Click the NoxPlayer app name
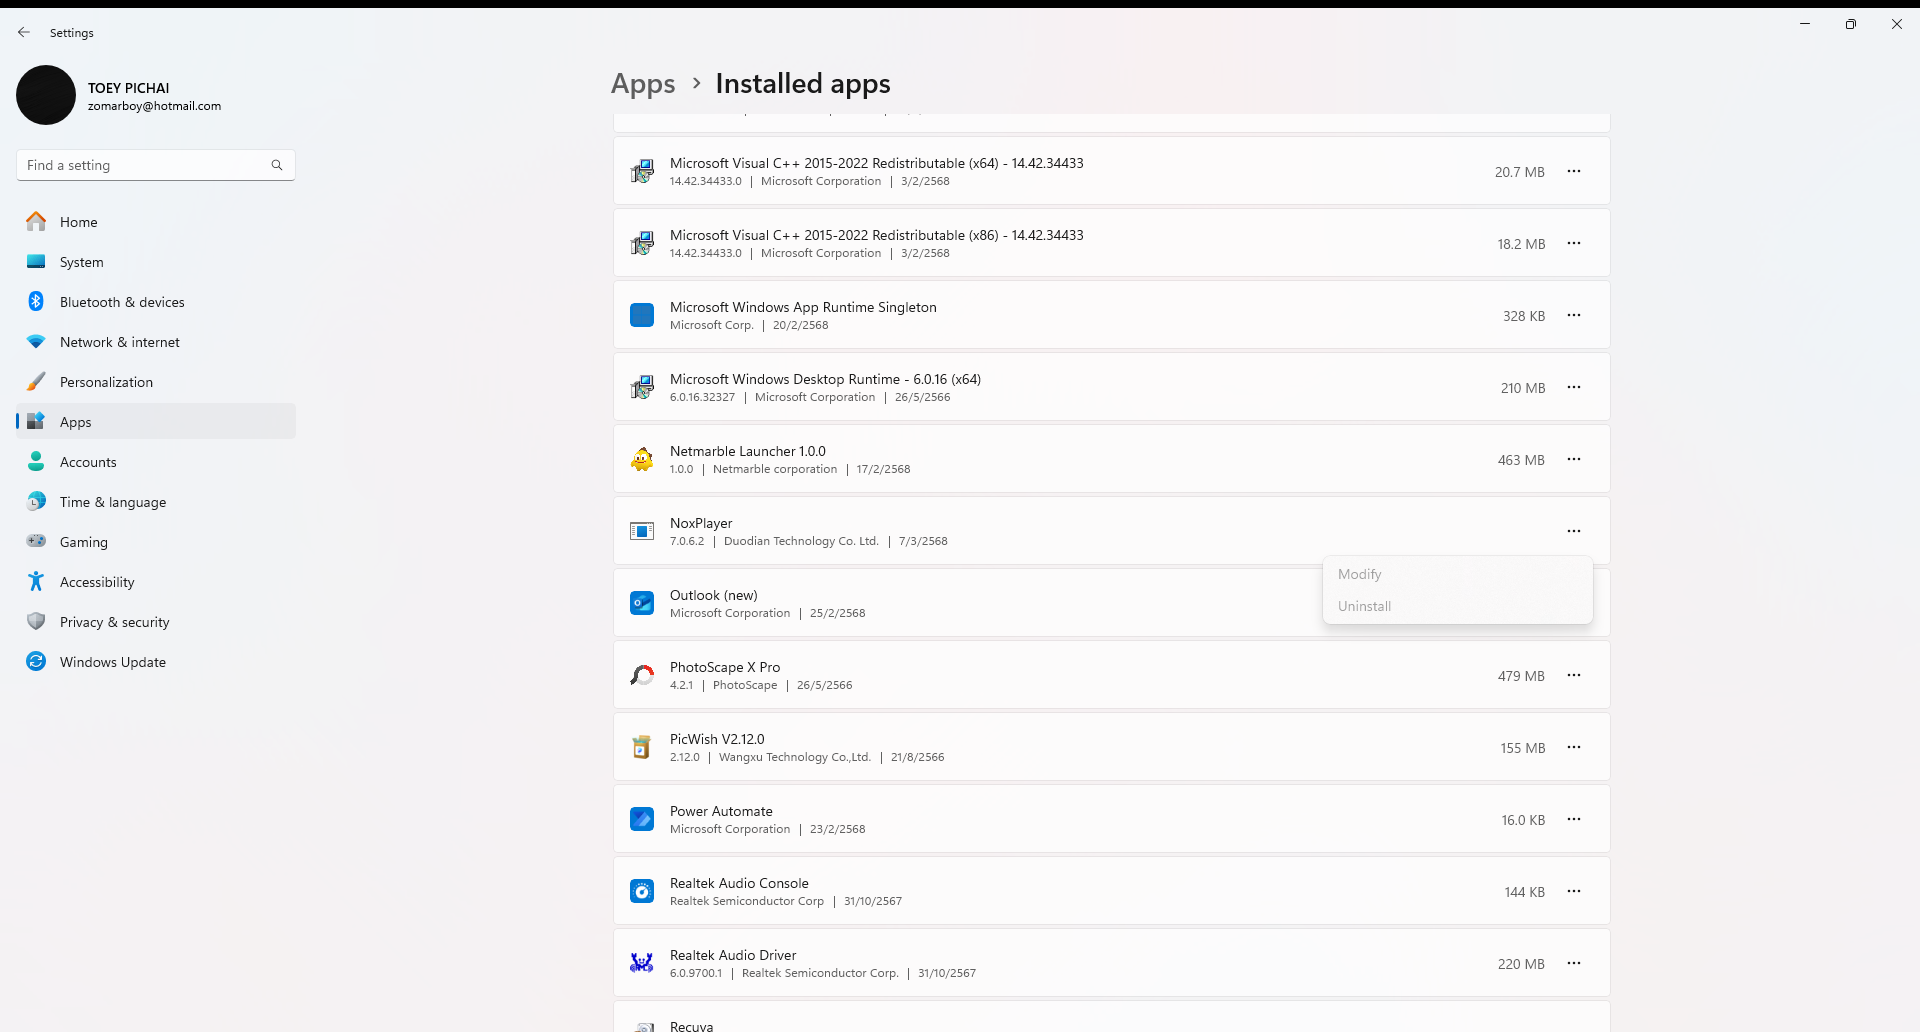Screen dimensions: 1920x1032 coord(701,523)
